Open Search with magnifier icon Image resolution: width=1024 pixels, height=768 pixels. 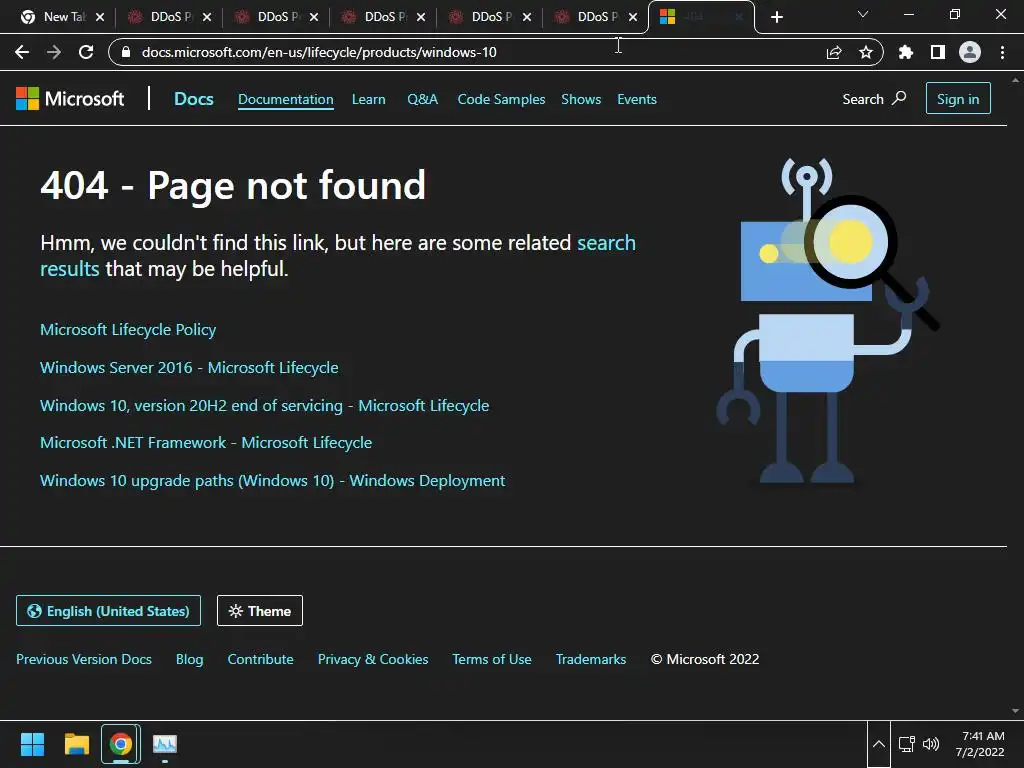pos(874,99)
